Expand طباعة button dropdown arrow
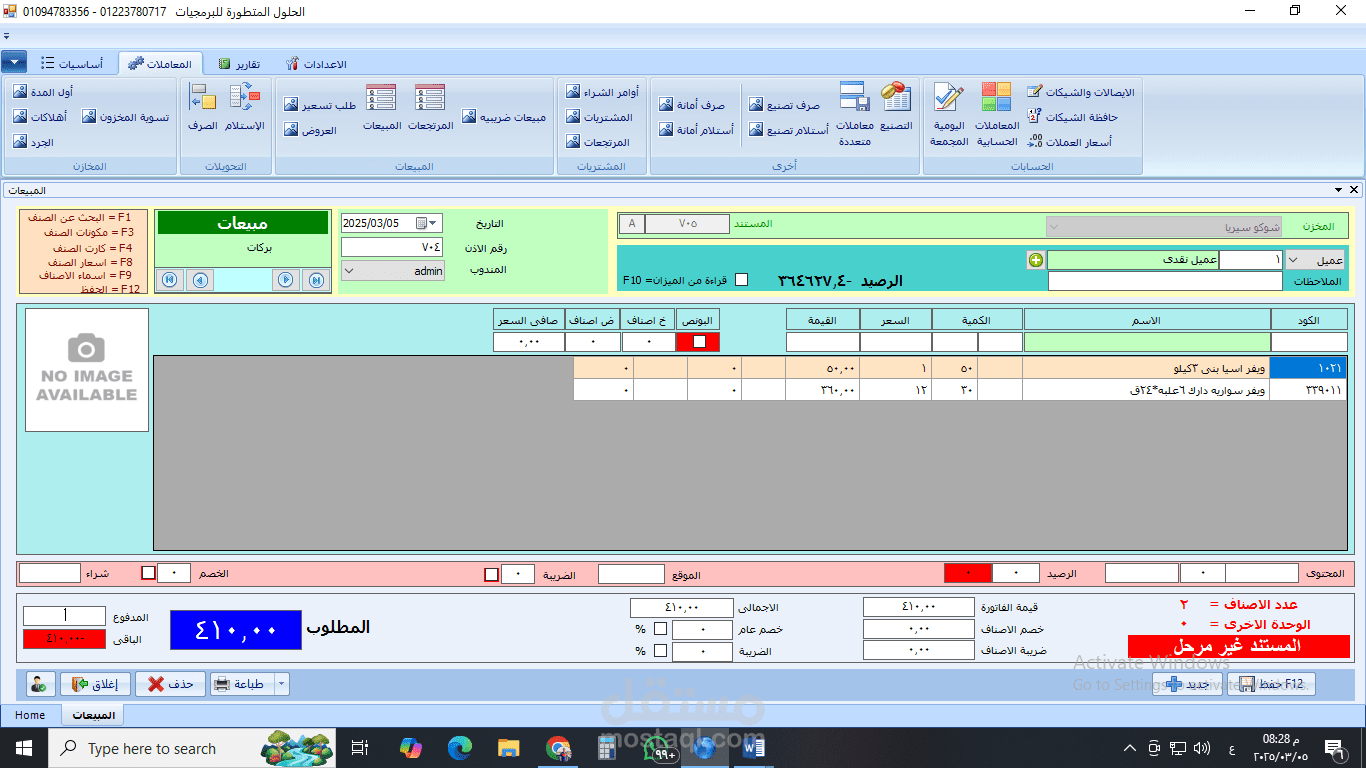Image resolution: width=1366 pixels, height=768 pixels. tap(281, 684)
